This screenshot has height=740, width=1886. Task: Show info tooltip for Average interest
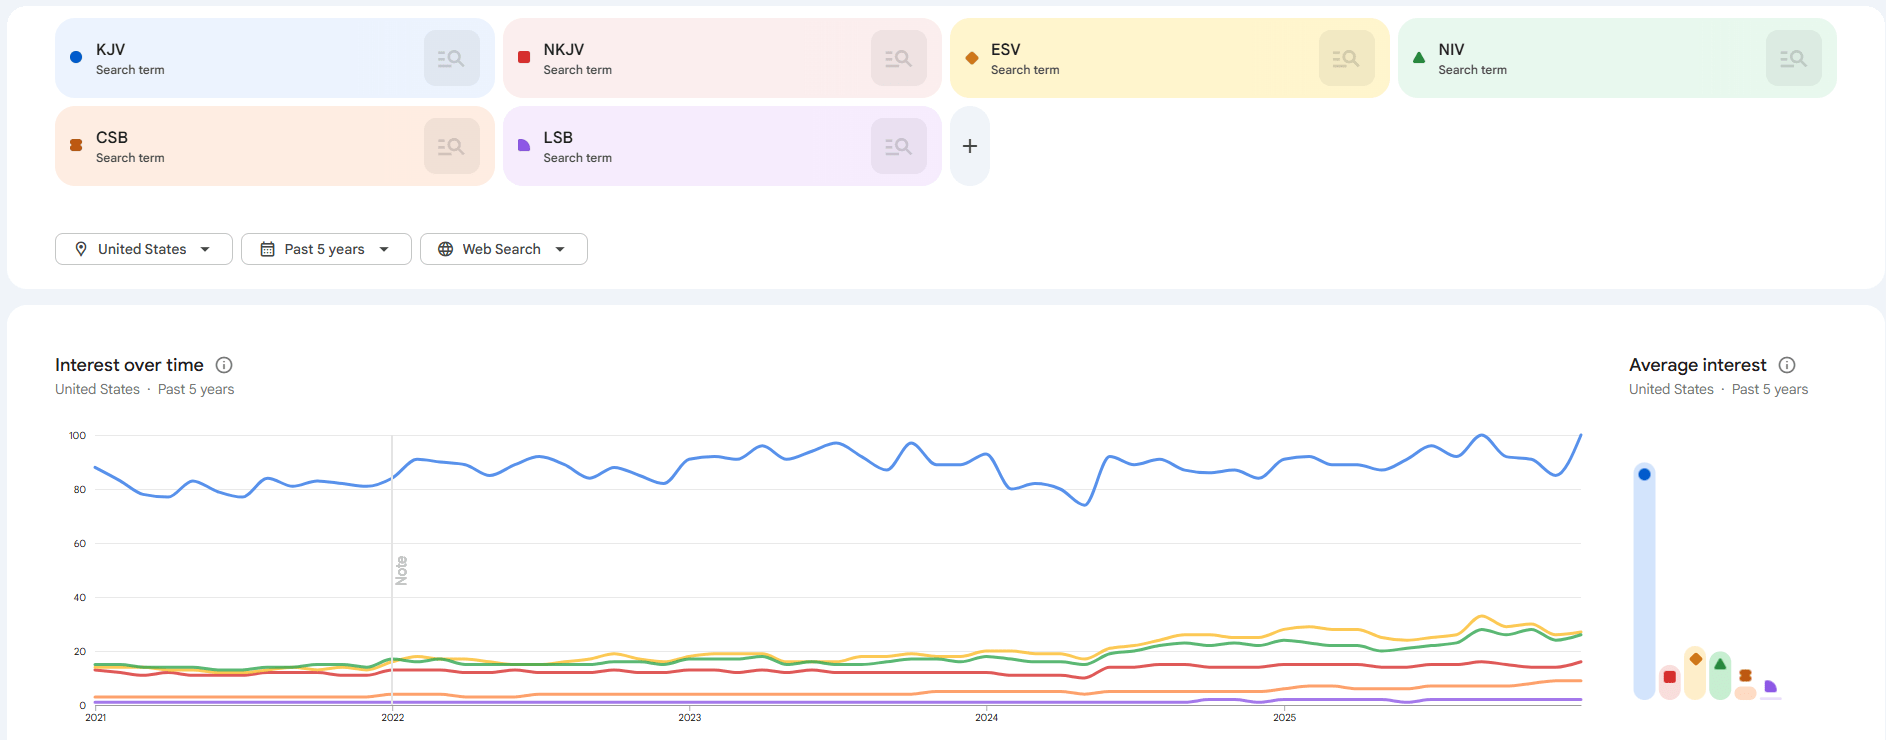1787,365
